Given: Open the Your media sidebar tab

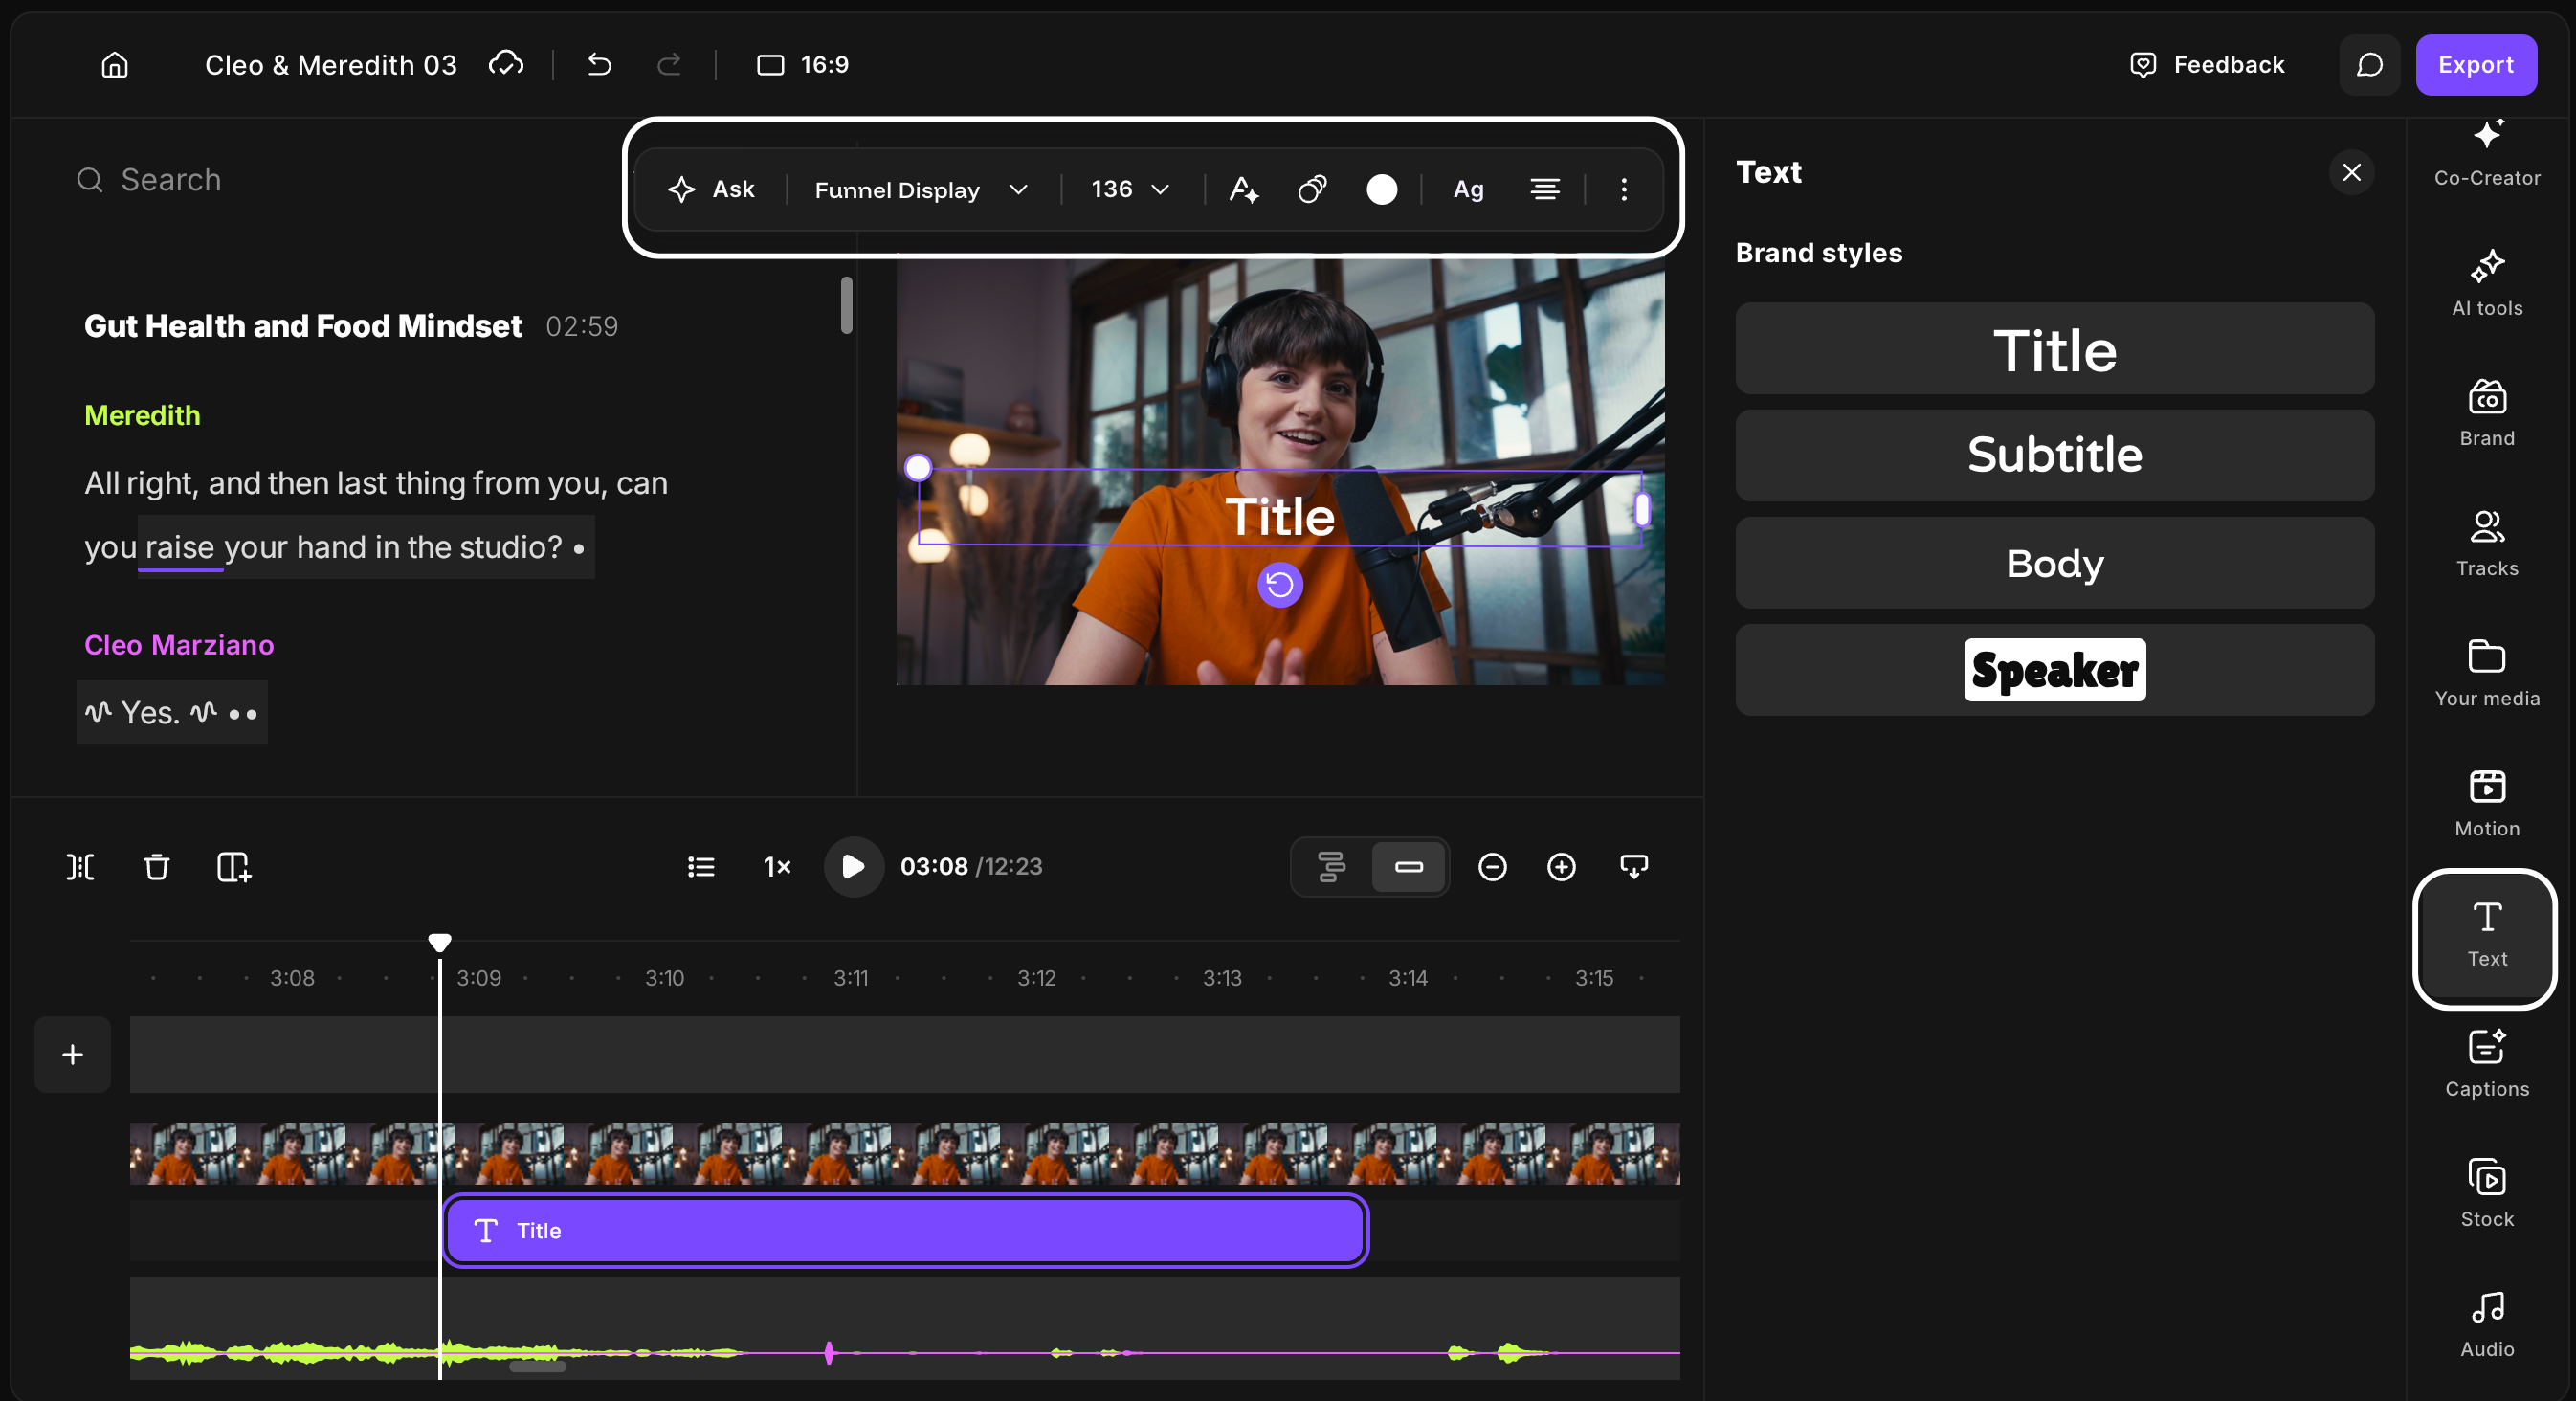Looking at the screenshot, I should click(x=2486, y=673).
